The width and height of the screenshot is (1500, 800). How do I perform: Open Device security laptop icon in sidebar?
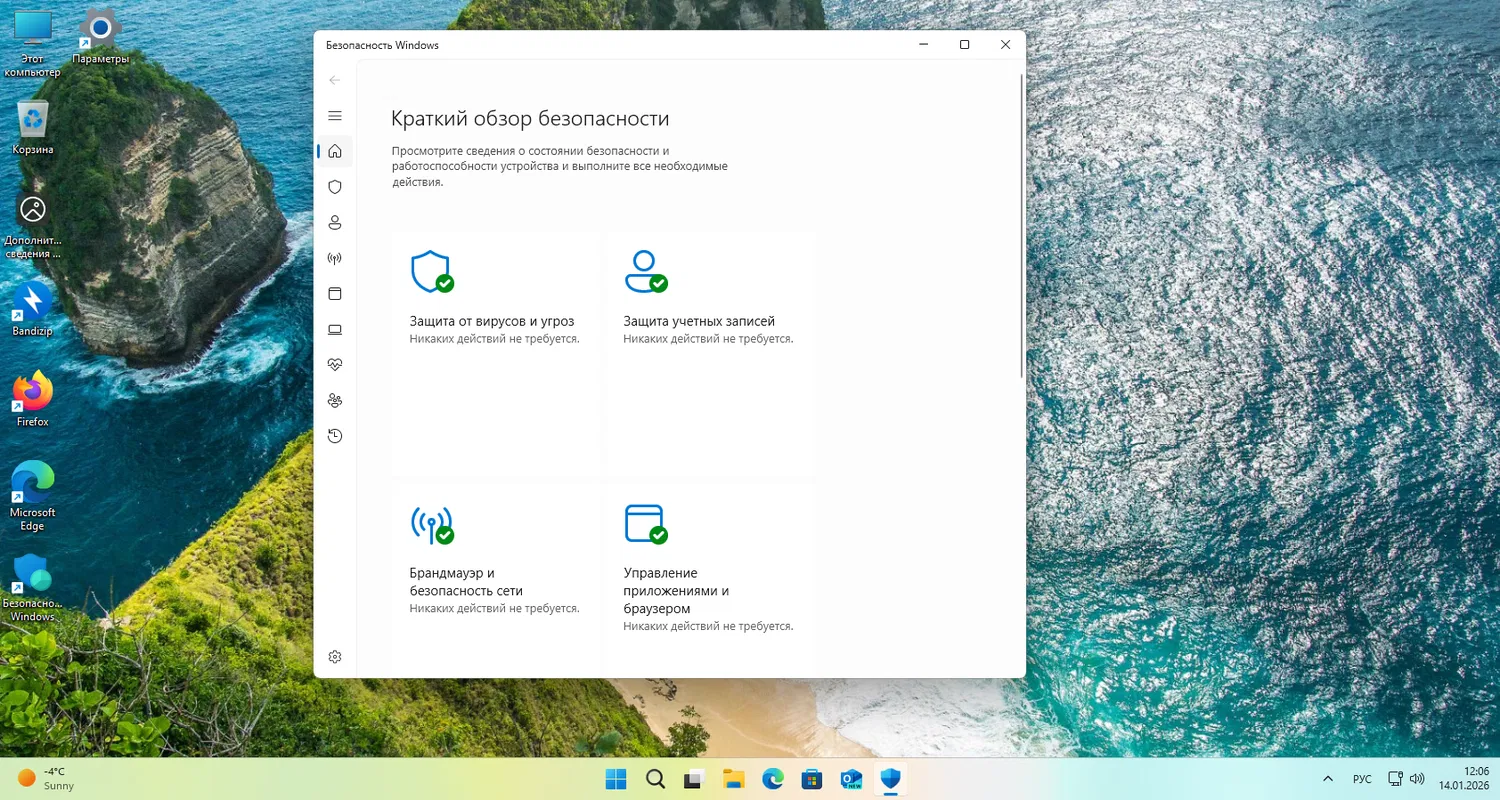pos(335,329)
